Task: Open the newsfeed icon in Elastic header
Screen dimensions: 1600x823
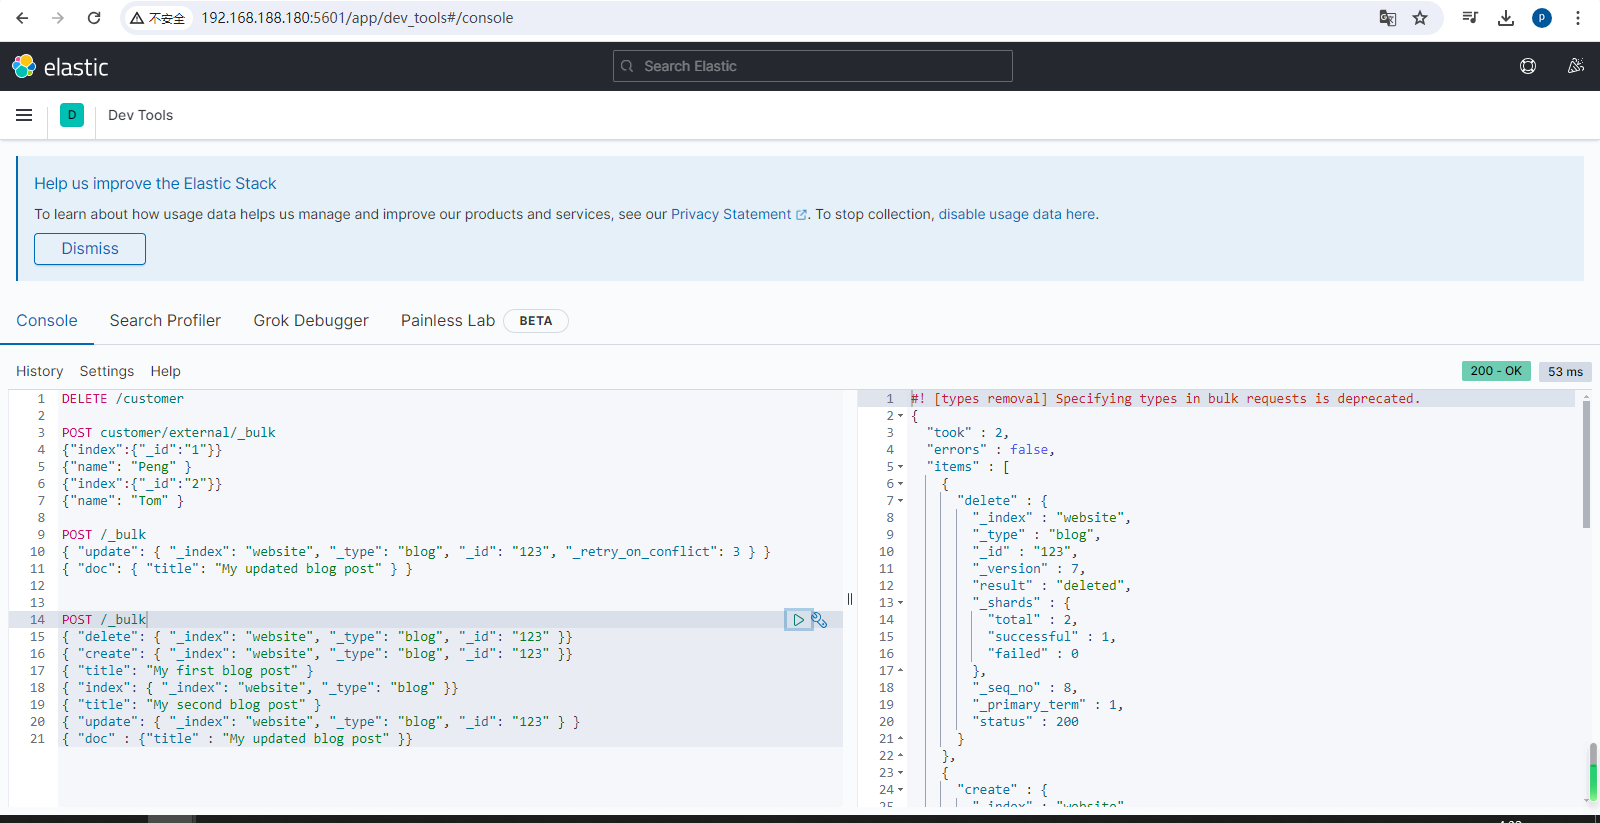Action: pos(1576,66)
